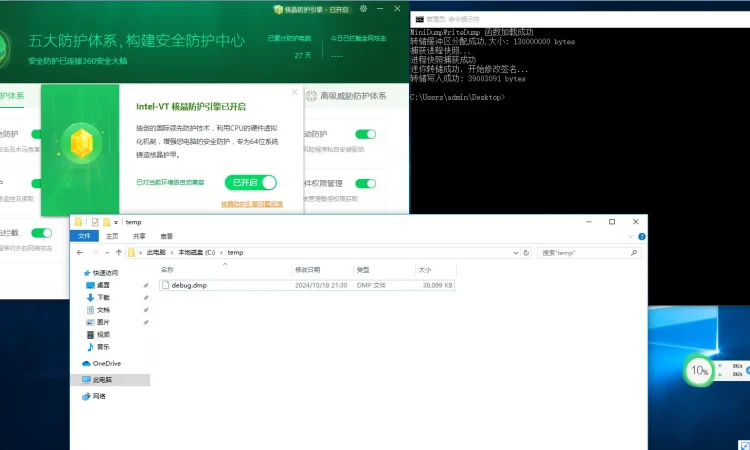The width and height of the screenshot is (750, 450).
Task: Click 此电脑 in address breadcrumb
Action: 156,252
